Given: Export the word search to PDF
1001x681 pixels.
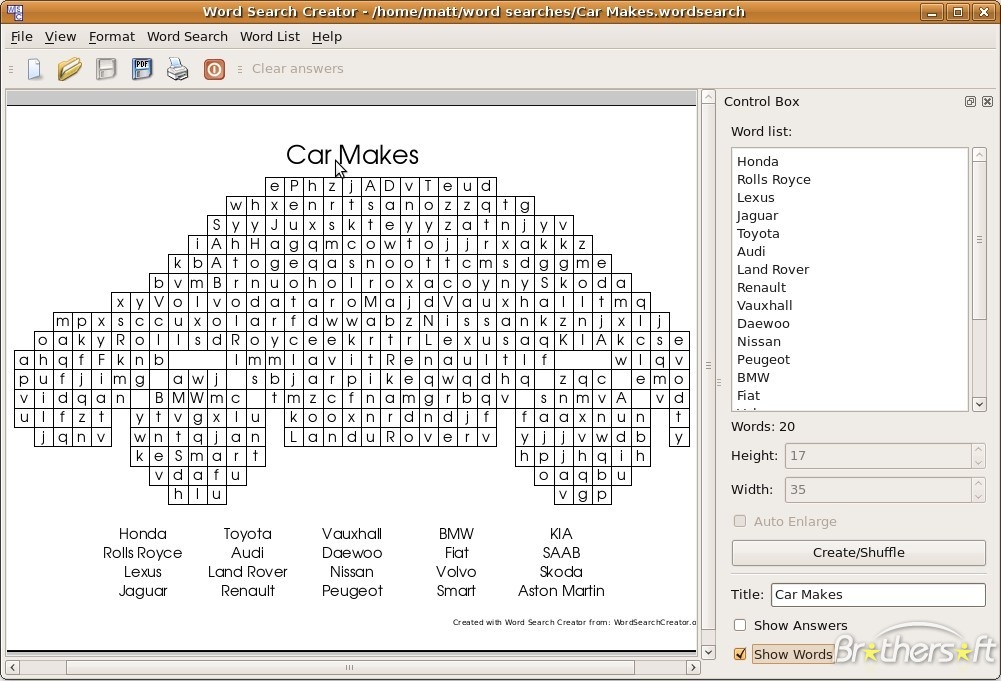Looking at the screenshot, I should (142, 68).
